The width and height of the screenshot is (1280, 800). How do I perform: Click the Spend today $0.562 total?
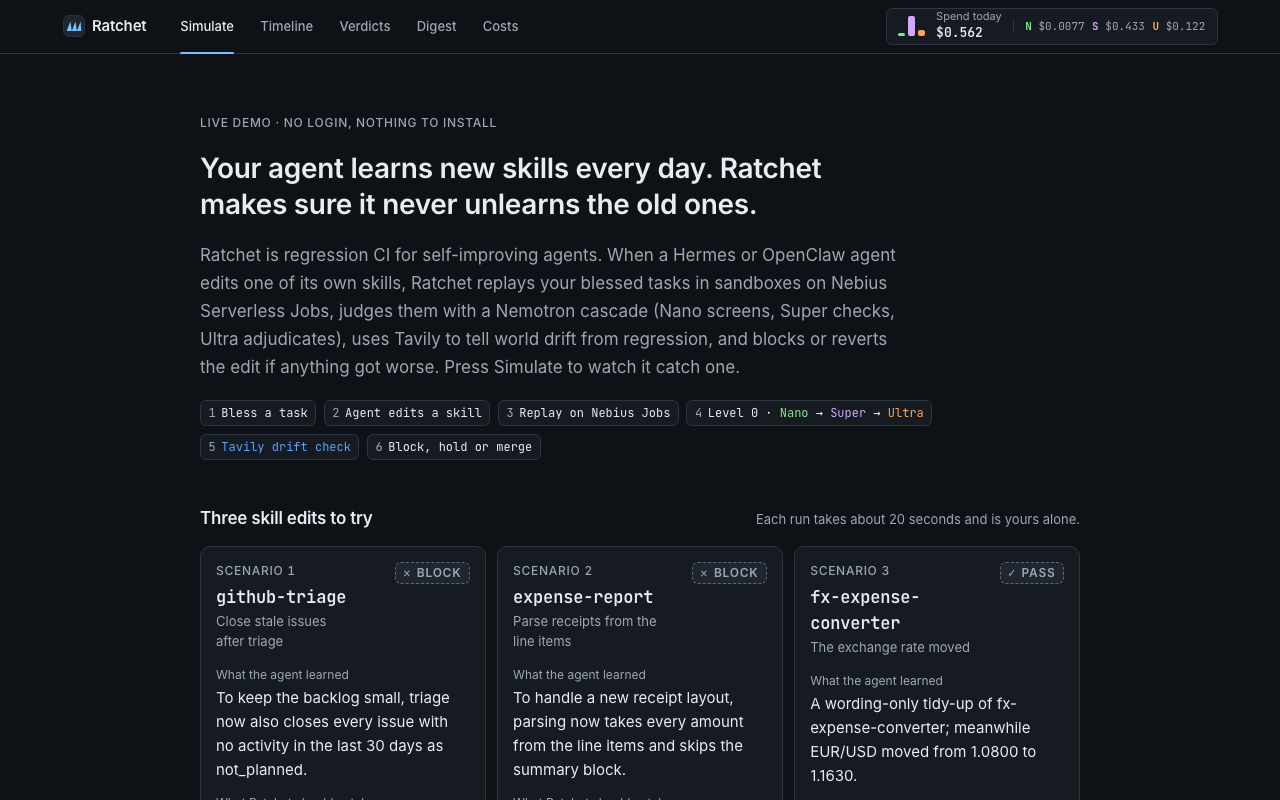point(968,26)
